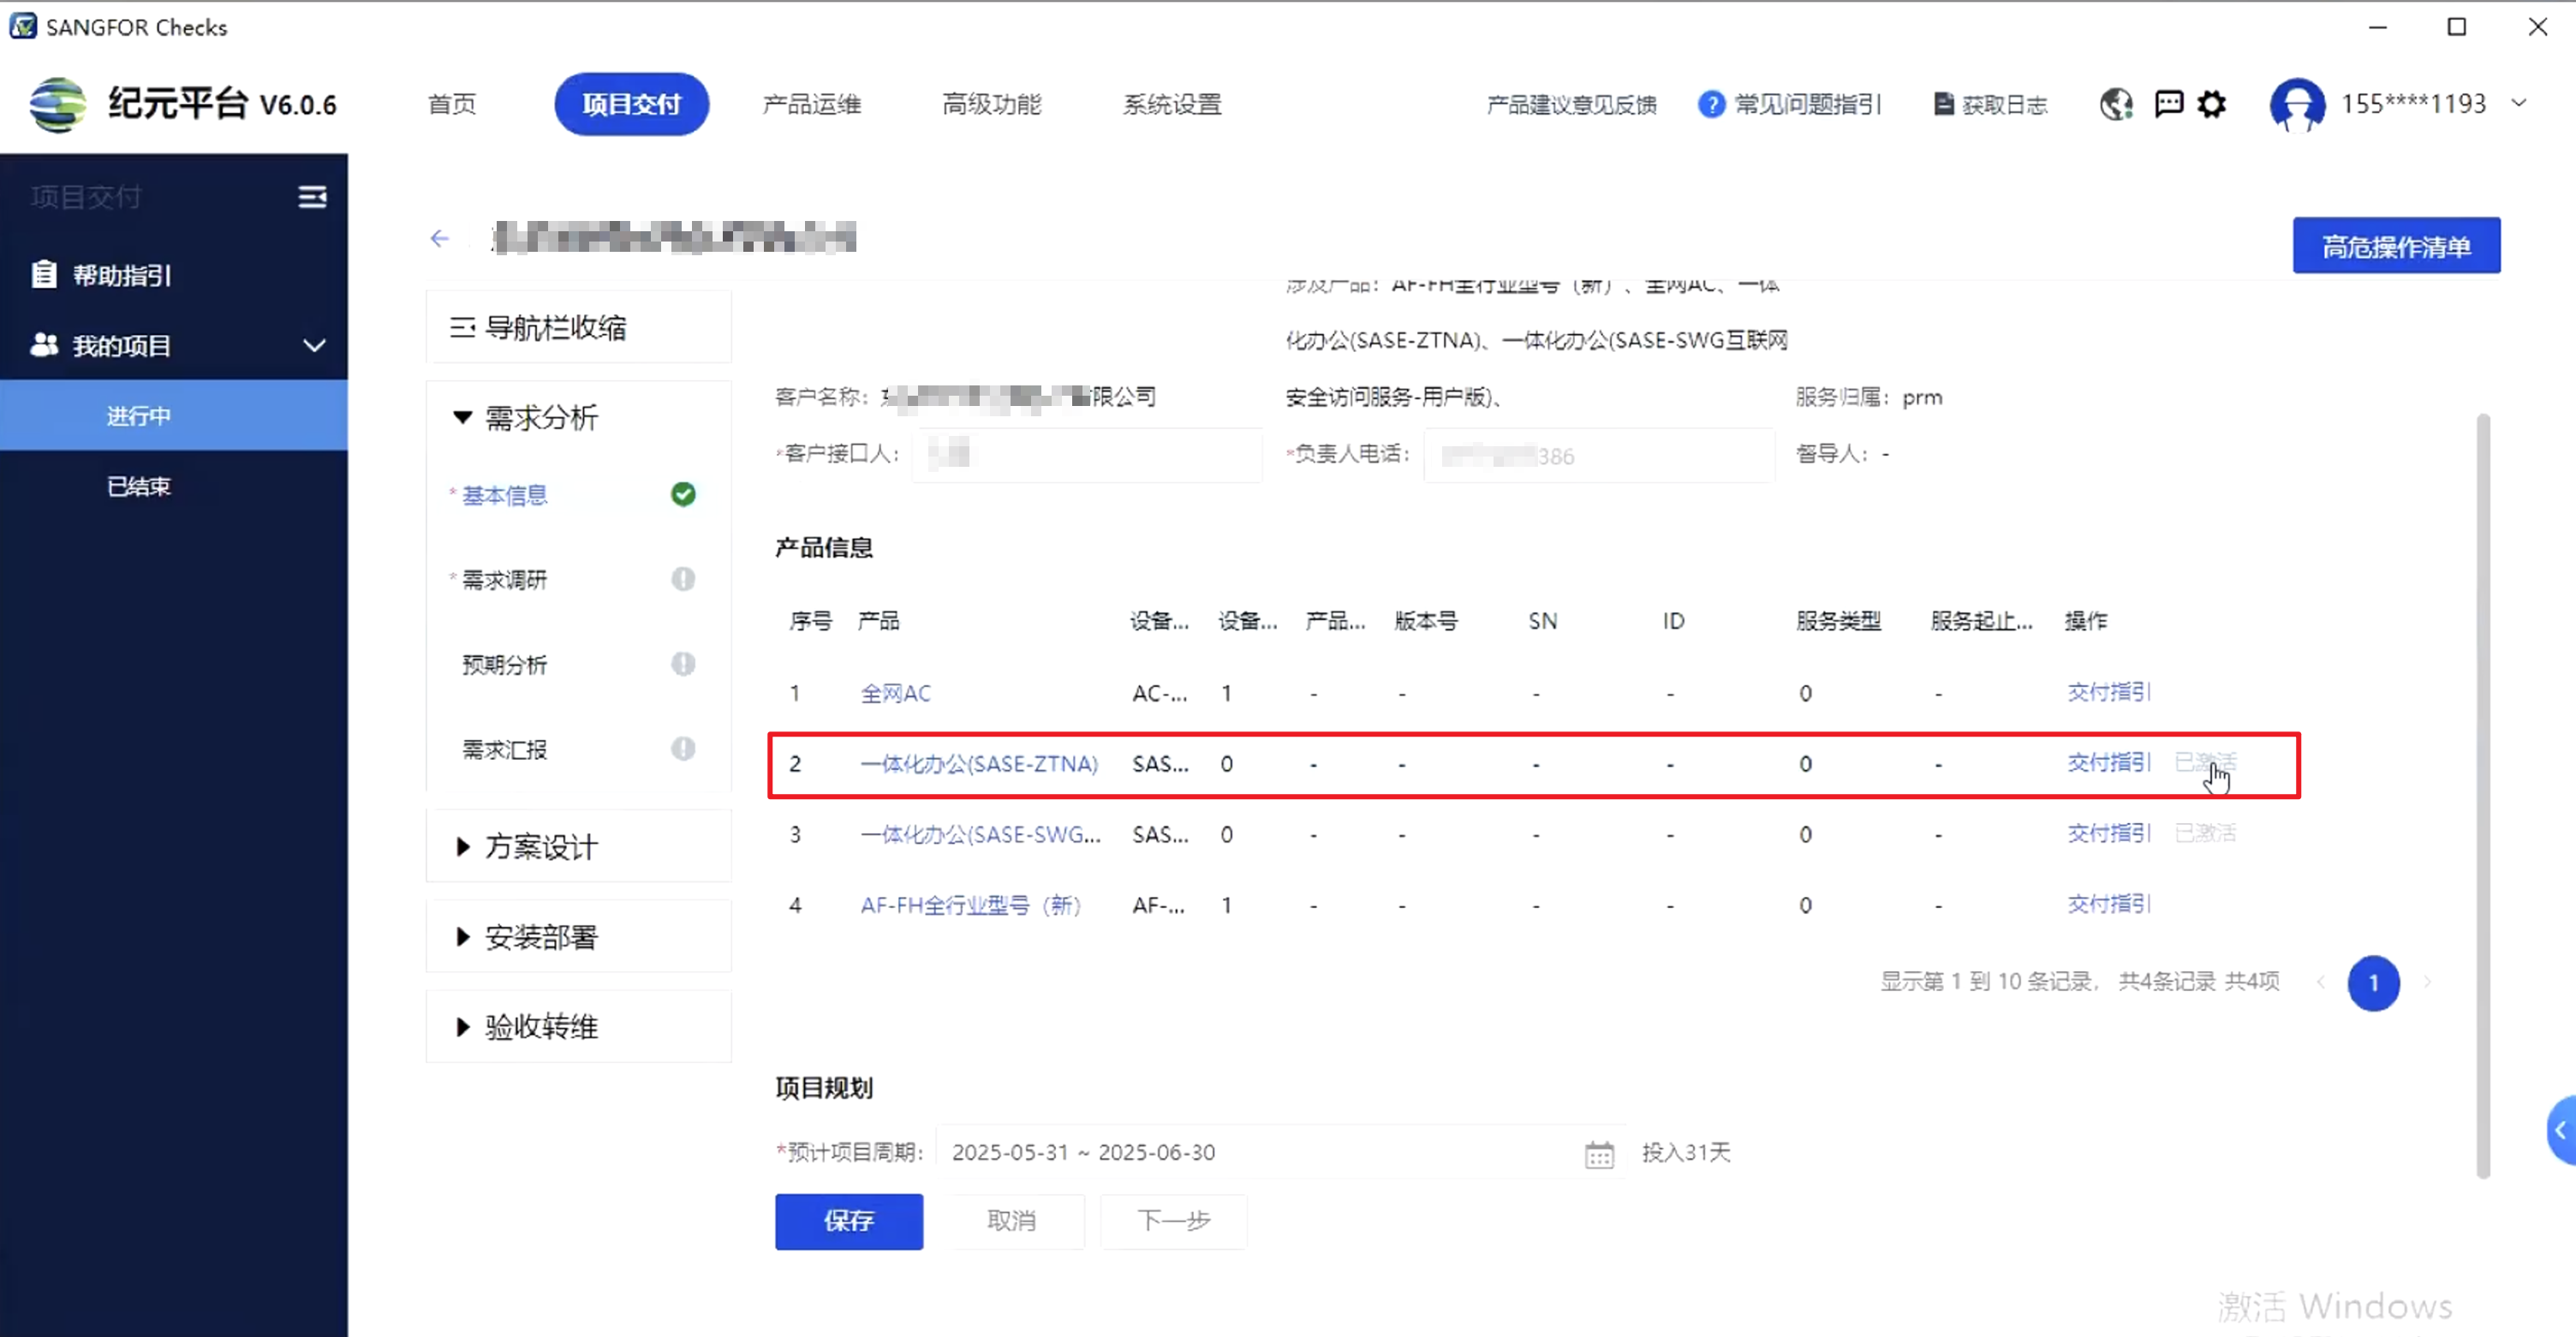This screenshot has height=1337, width=2576.
Task: Click the back arrow beside project title
Action: click(x=439, y=238)
